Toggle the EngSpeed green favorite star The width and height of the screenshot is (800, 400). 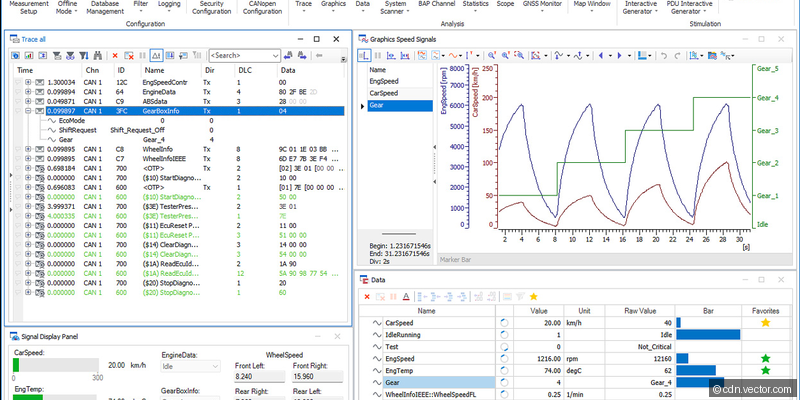pyautogui.click(x=765, y=357)
